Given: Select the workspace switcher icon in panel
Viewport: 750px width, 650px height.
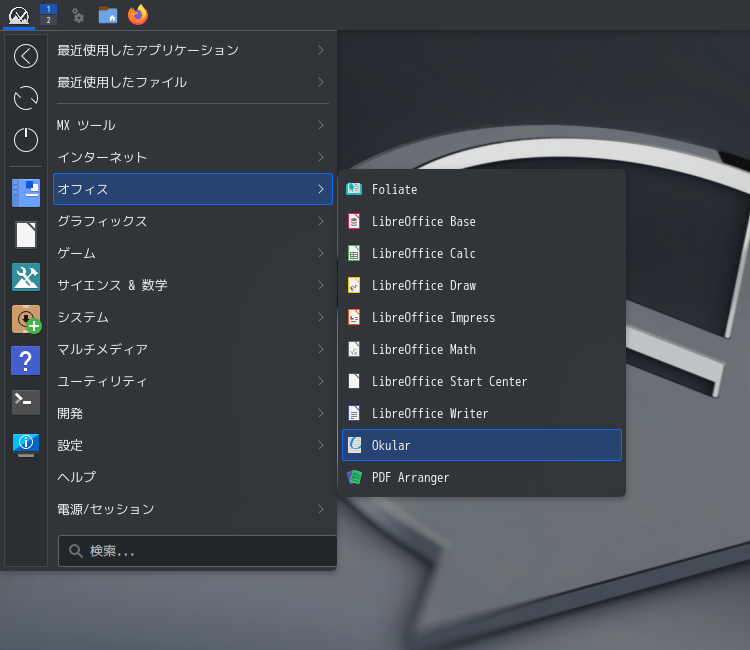Looking at the screenshot, I should click(48, 14).
